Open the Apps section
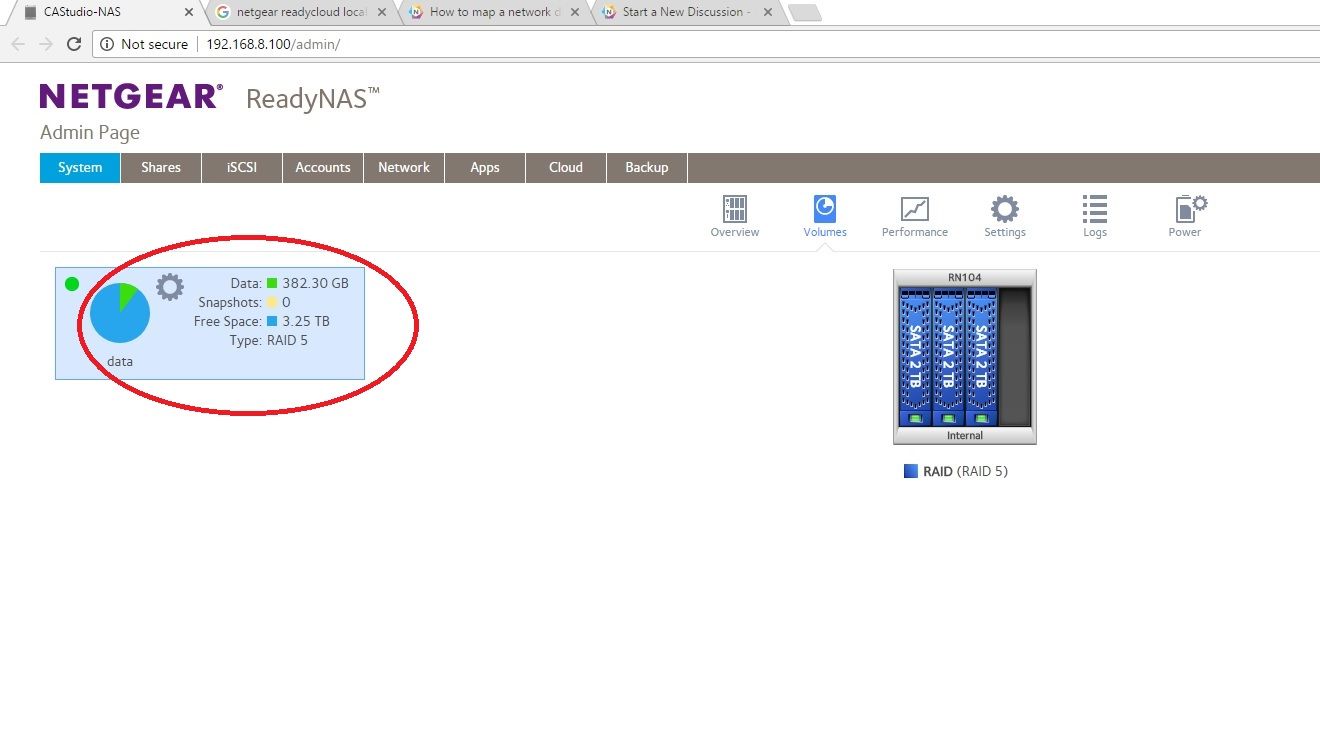 tap(484, 167)
